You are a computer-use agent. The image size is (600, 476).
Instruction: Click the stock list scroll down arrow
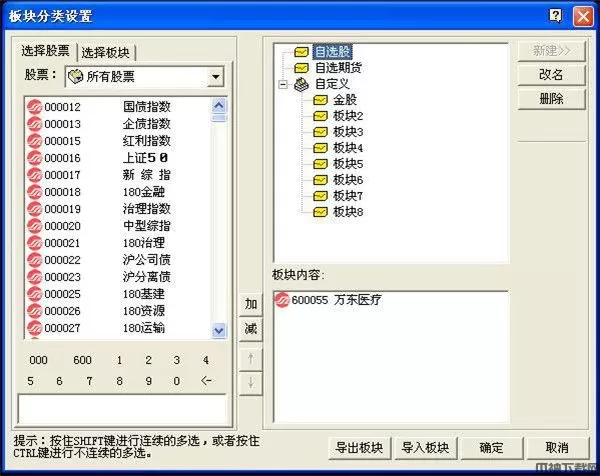point(219,330)
